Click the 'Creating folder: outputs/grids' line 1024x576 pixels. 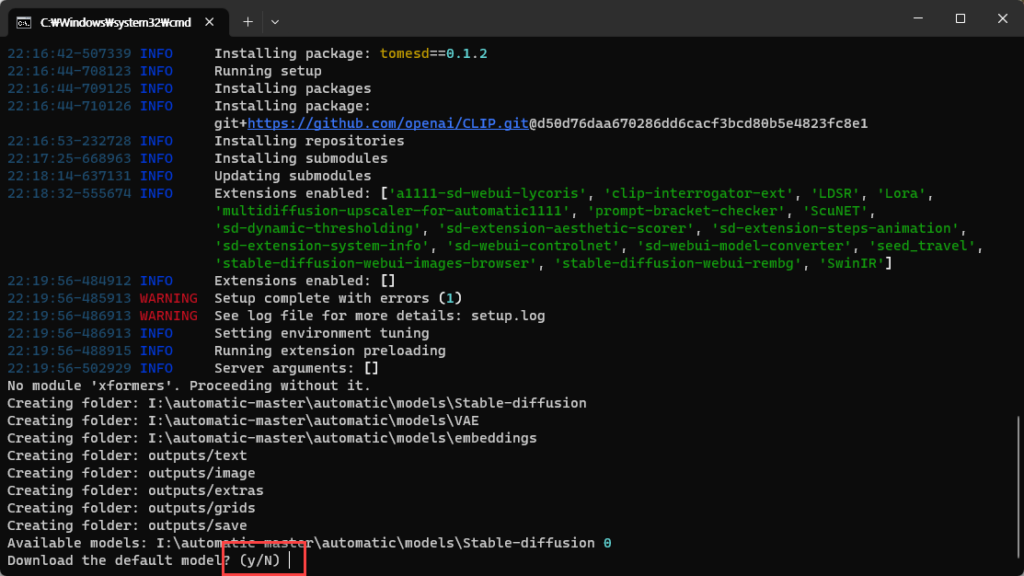[131, 508]
